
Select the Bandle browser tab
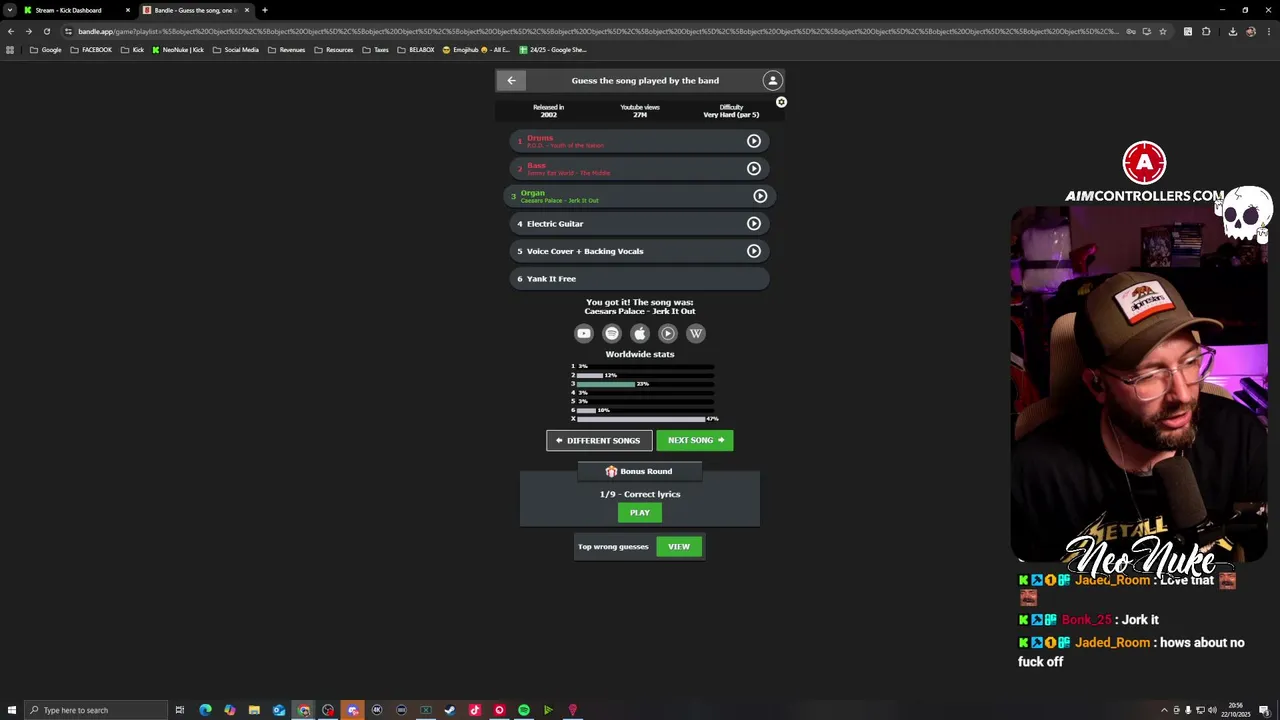pos(194,10)
